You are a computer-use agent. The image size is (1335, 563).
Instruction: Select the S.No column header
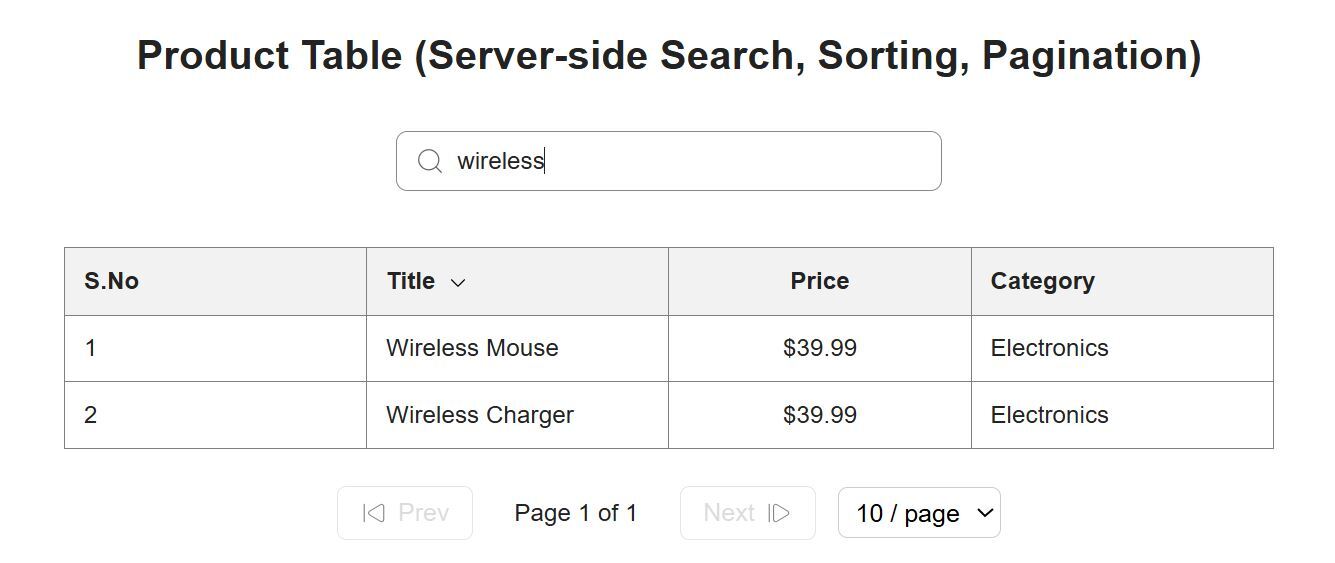[x=111, y=281]
